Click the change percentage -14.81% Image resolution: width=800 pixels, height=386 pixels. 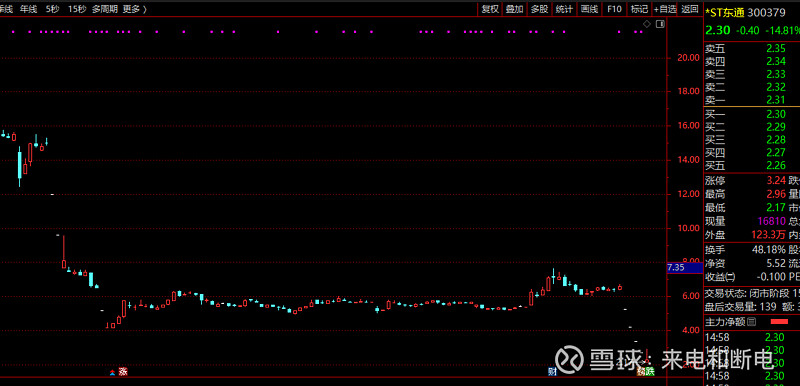(782, 30)
